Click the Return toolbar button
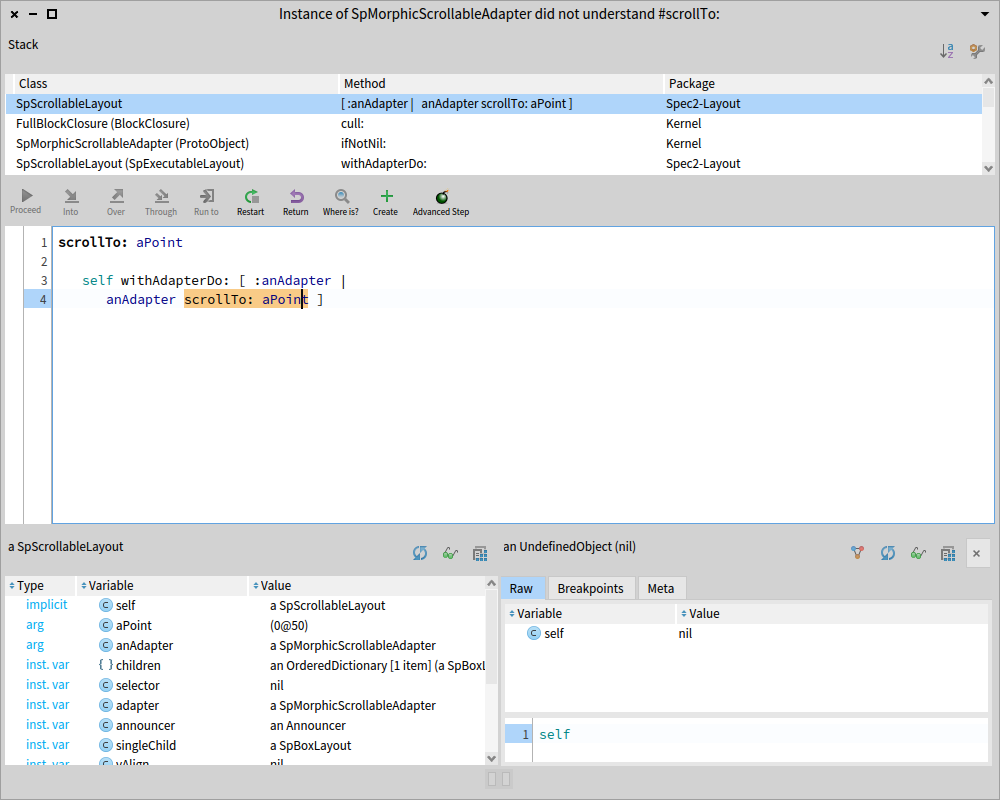1000x800 pixels. (x=296, y=202)
